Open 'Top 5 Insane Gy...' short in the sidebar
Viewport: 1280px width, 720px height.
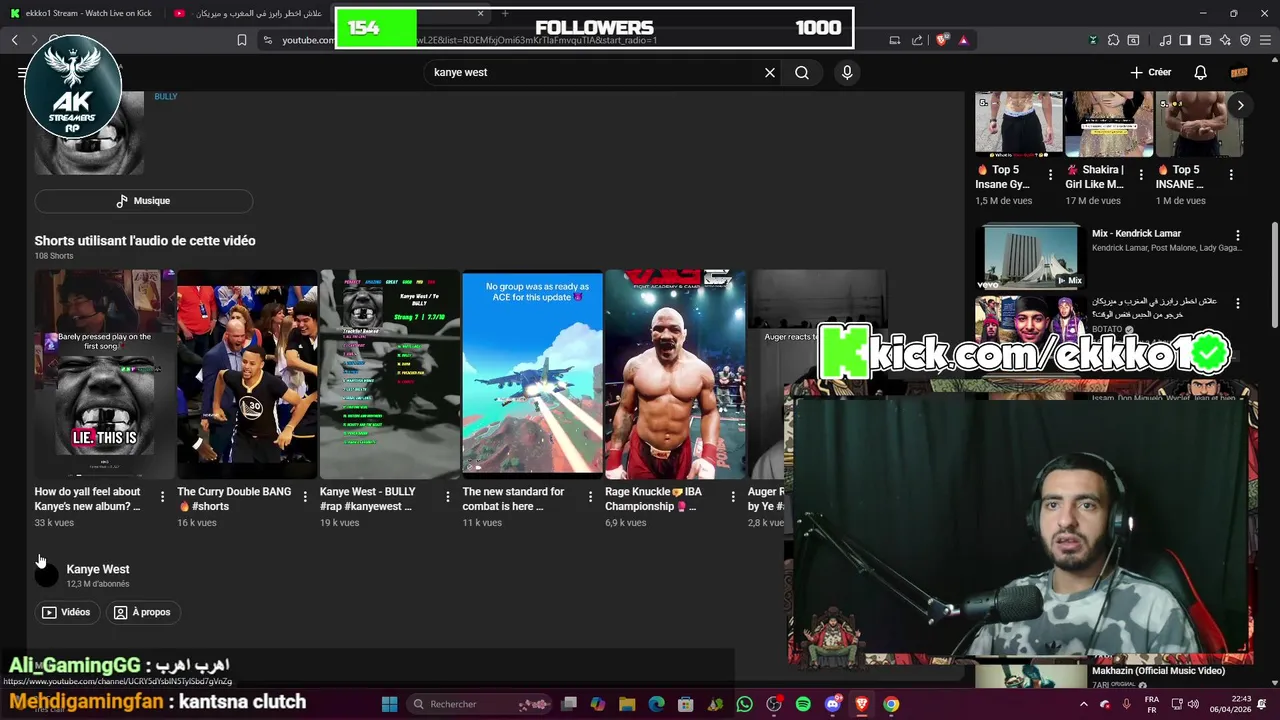(x=1019, y=124)
